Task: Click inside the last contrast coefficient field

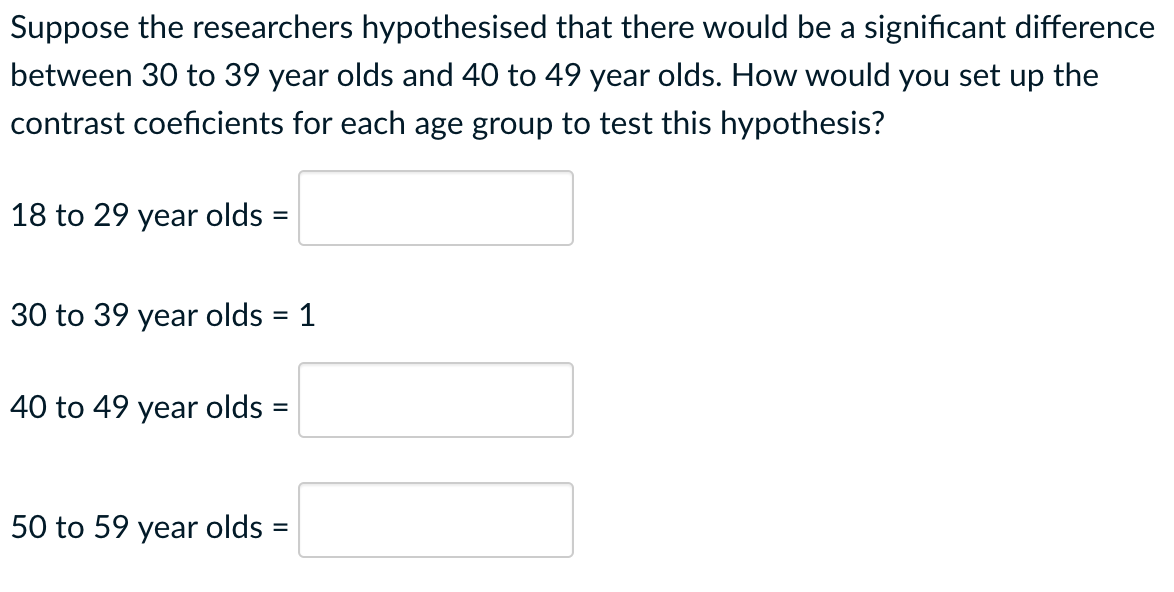Action: (435, 520)
